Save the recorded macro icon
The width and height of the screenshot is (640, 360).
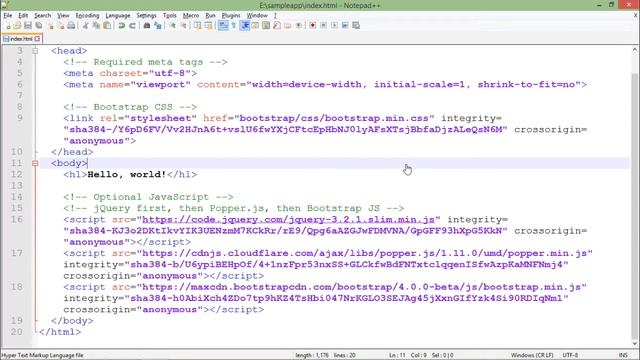pyautogui.click(x=356, y=25)
